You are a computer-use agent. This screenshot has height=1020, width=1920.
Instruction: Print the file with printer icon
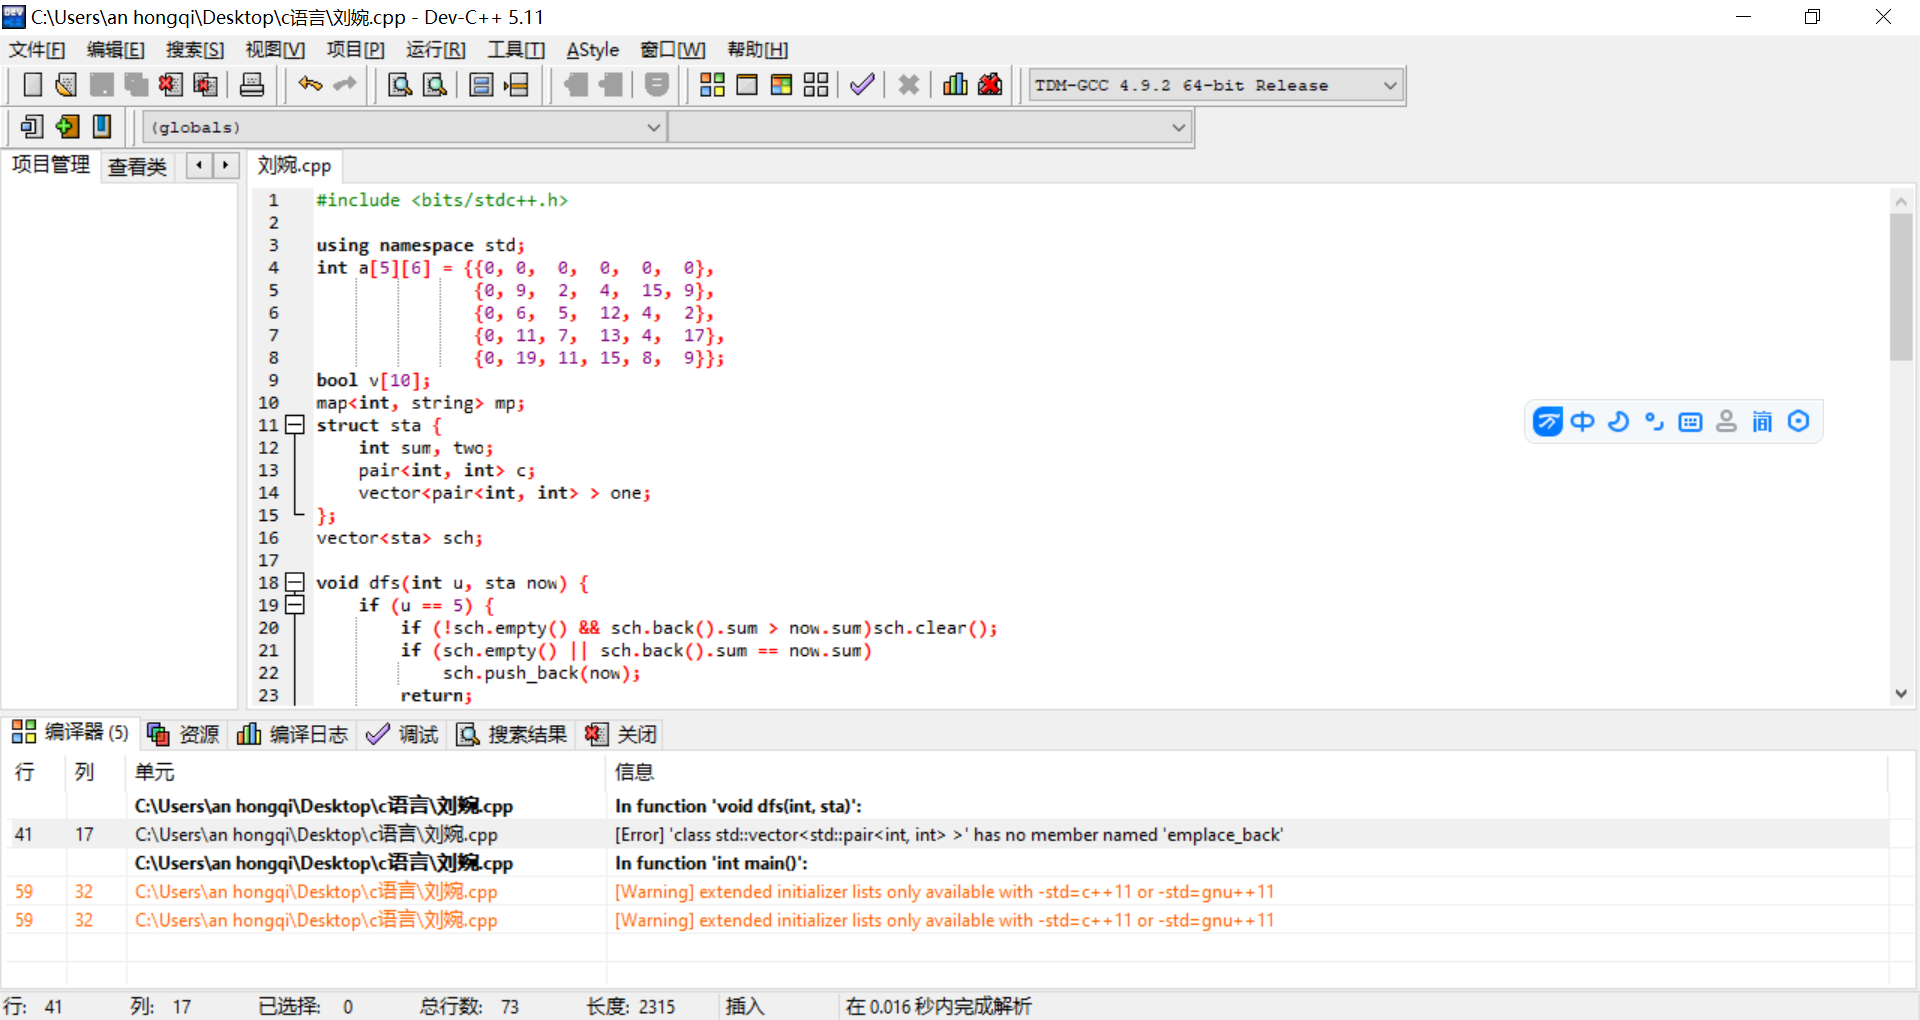pos(252,85)
